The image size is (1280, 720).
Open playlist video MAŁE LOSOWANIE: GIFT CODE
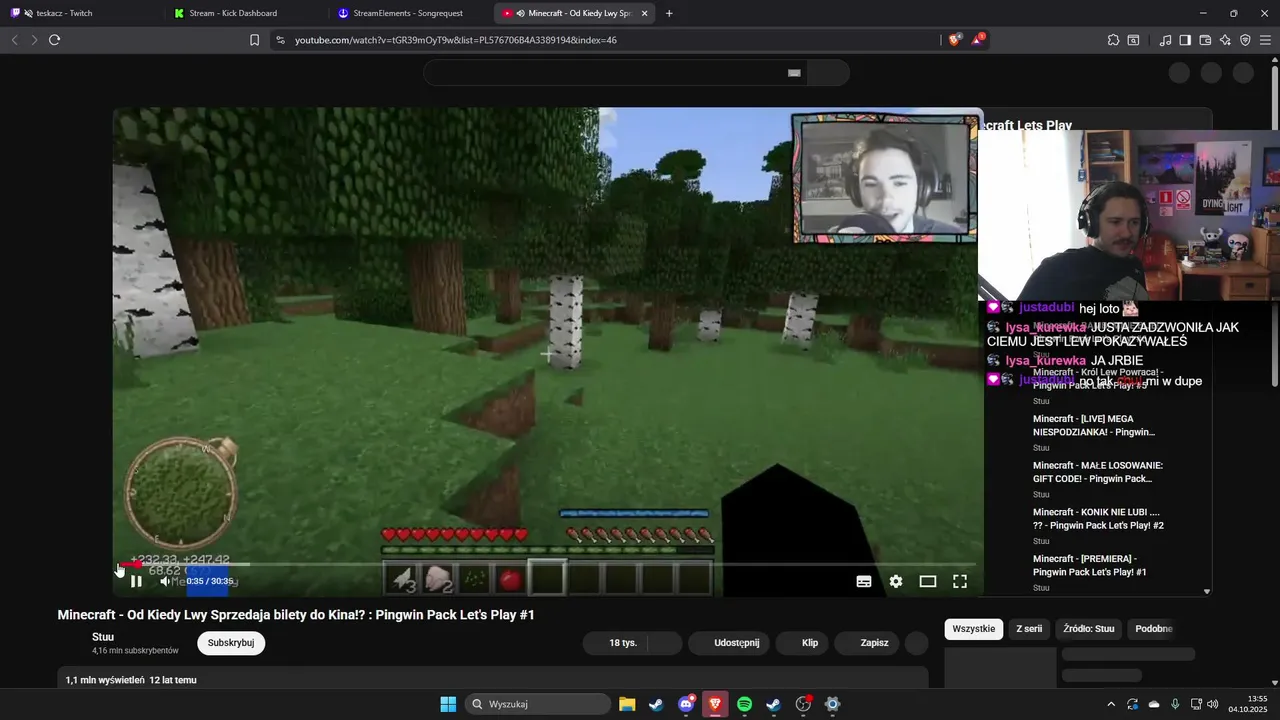coord(1098,472)
